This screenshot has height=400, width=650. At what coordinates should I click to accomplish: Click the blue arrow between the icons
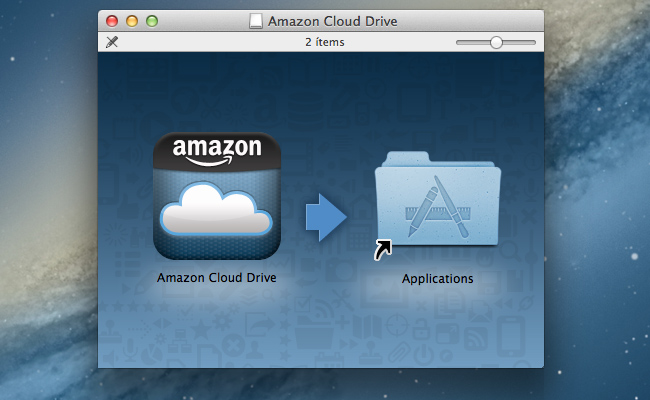point(324,217)
